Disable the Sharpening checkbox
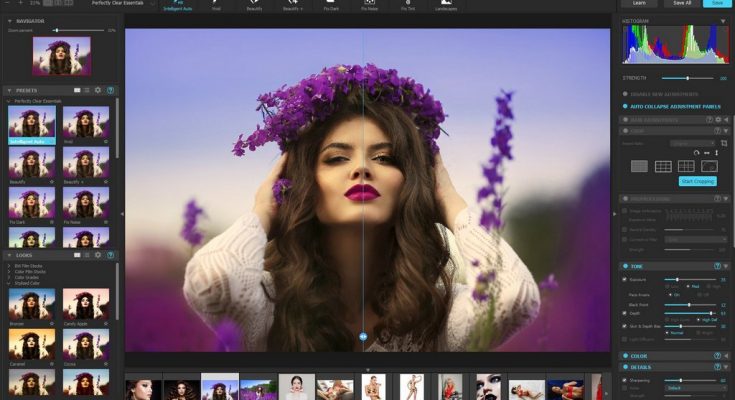 (x=625, y=380)
